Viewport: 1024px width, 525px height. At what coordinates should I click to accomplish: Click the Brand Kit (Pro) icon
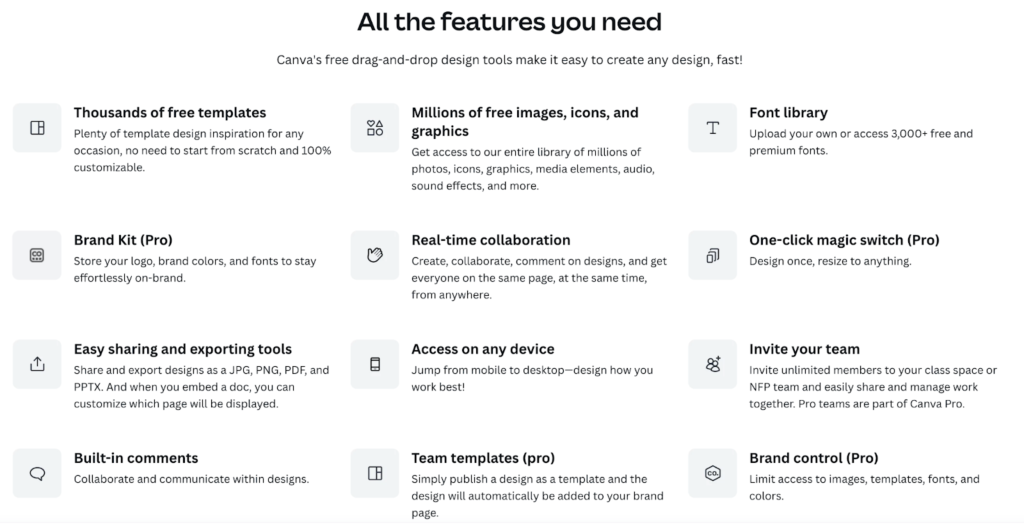[x=37, y=255]
